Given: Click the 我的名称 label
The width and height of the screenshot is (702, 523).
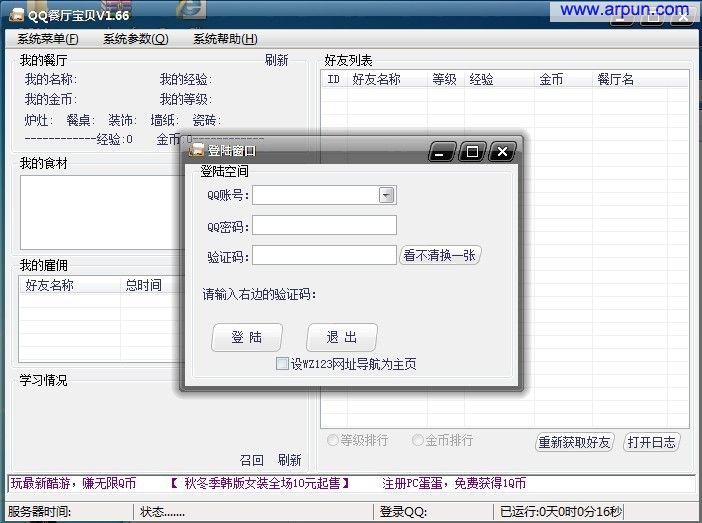Looking at the screenshot, I should tap(51, 79).
